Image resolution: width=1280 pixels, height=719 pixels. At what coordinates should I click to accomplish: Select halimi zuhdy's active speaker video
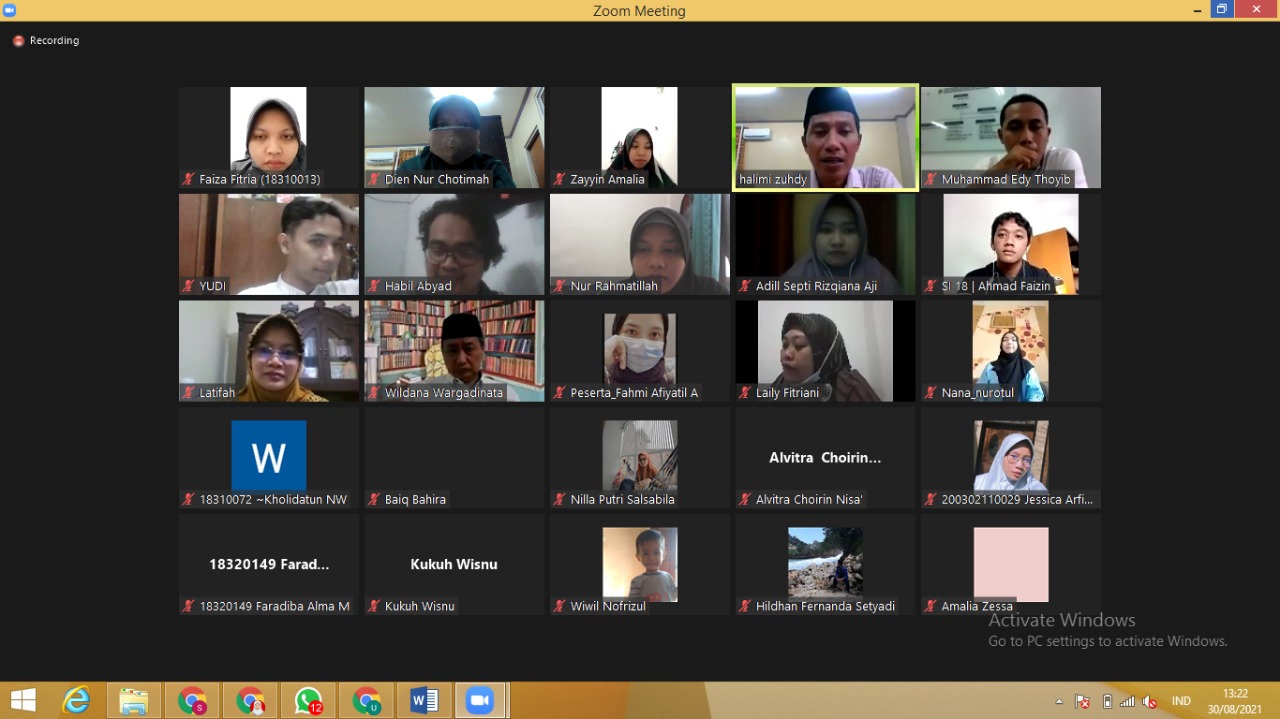click(x=825, y=137)
